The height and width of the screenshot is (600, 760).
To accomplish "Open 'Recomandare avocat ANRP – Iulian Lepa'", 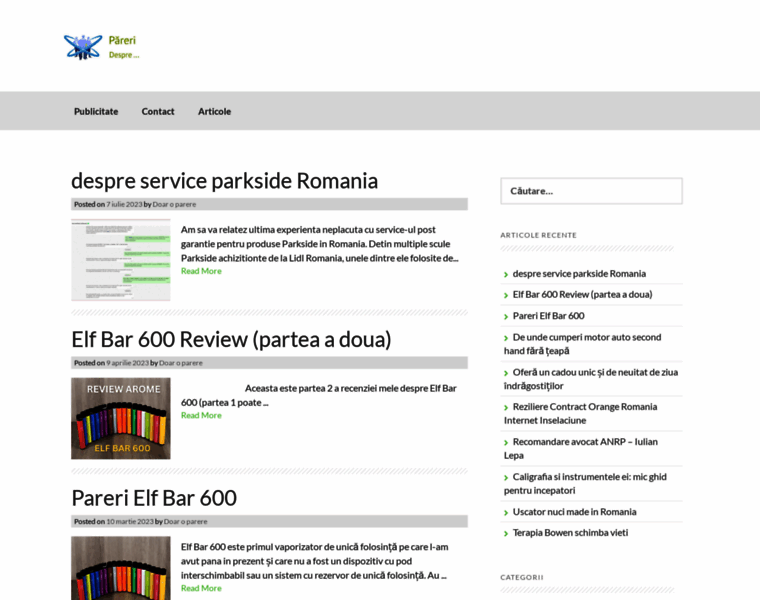I will coord(581,448).
